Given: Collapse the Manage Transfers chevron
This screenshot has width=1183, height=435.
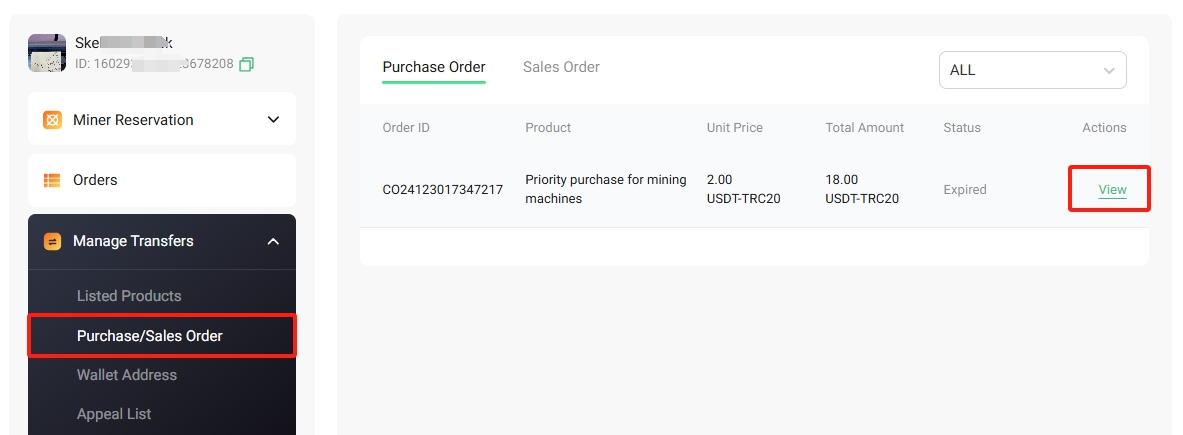Looking at the screenshot, I should pos(274,241).
